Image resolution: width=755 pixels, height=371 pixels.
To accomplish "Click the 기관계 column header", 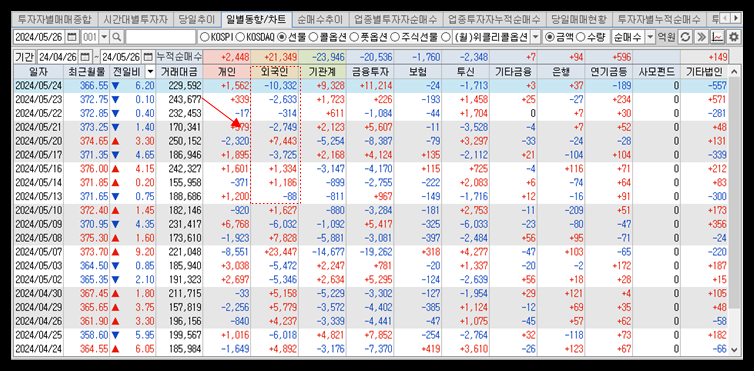I will 322,72.
